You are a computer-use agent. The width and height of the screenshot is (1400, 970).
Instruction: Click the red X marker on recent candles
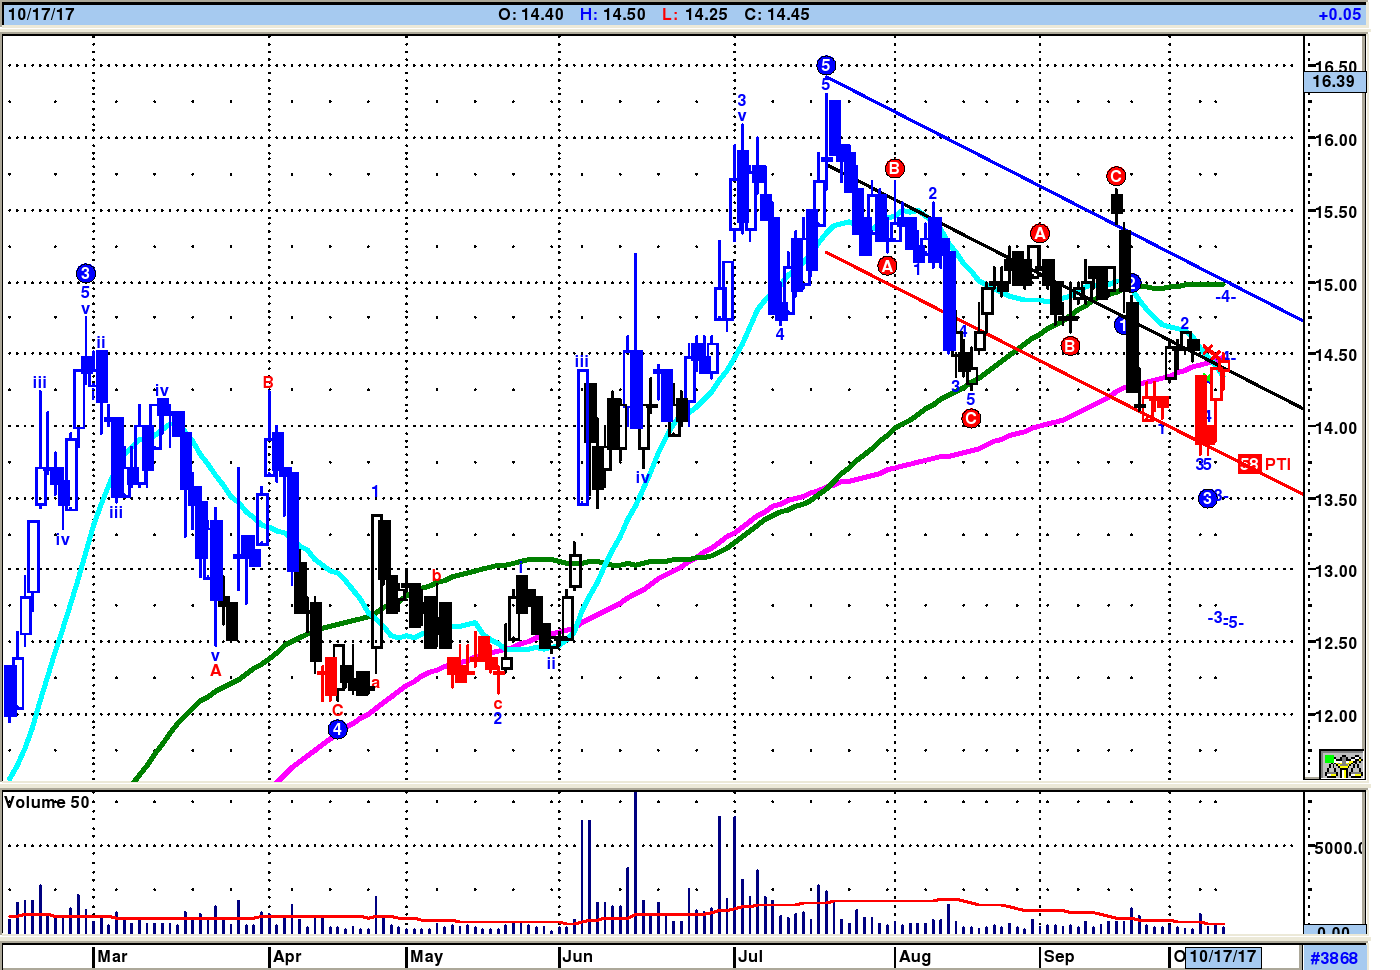point(1208,350)
